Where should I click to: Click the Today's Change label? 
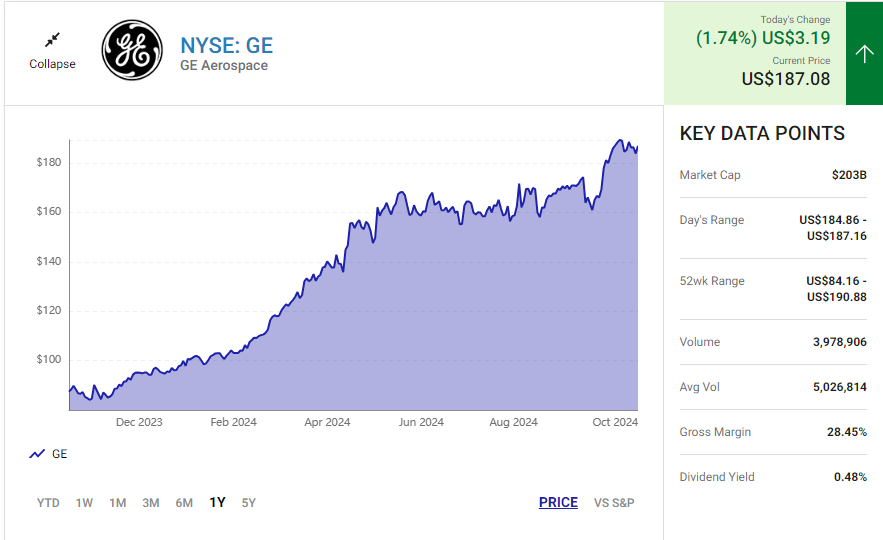[795, 20]
